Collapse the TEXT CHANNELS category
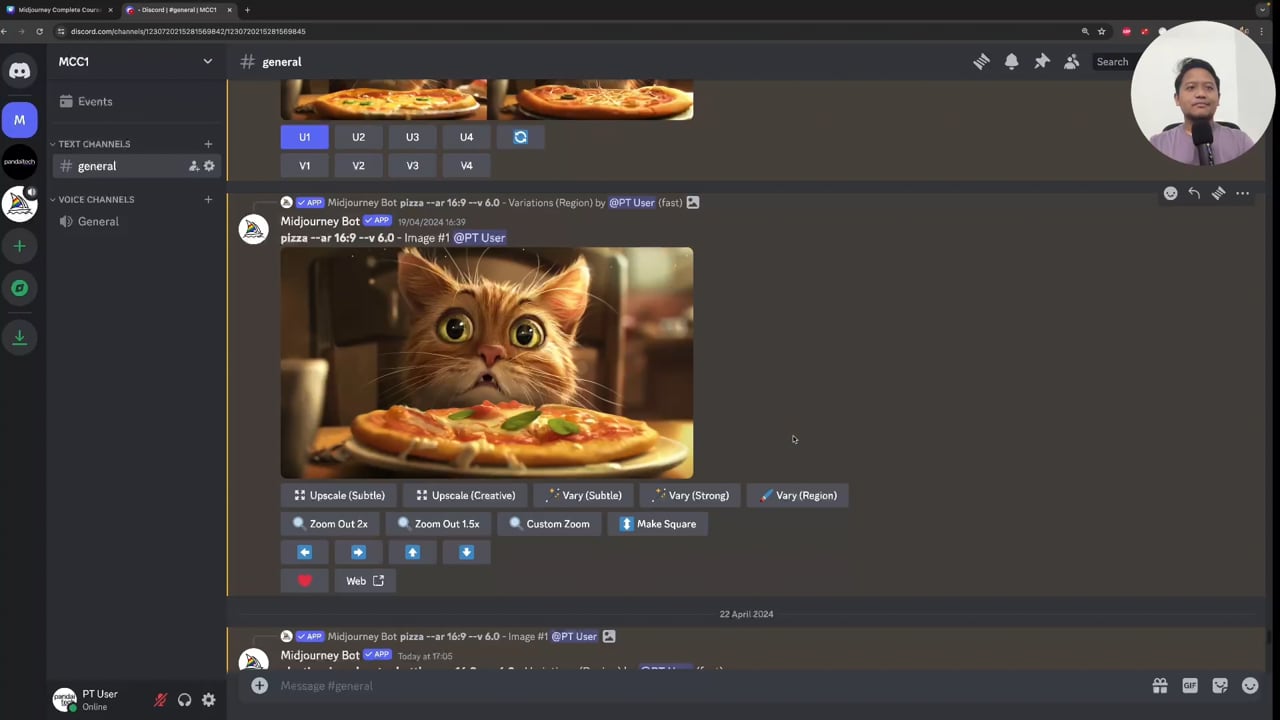Viewport: 1280px width, 720px height. pyautogui.click(x=94, y=144)
